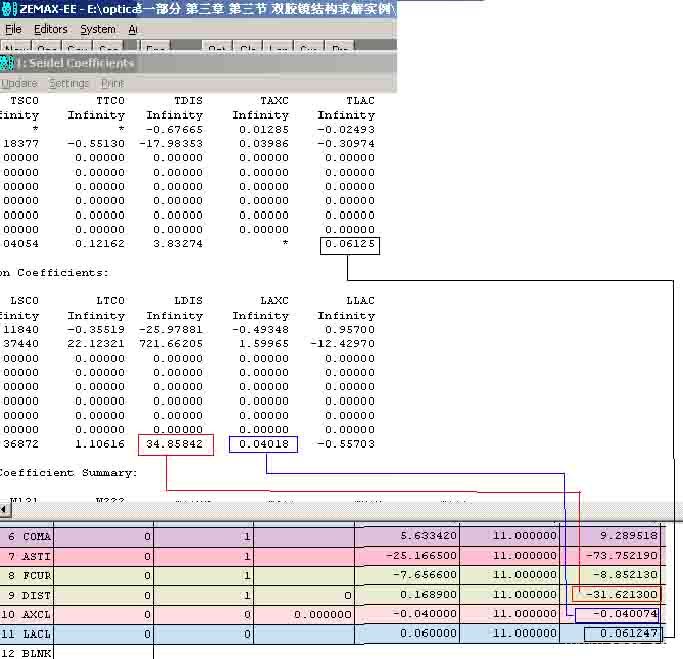Click DIST value cell -31.621300

(617, 595)
